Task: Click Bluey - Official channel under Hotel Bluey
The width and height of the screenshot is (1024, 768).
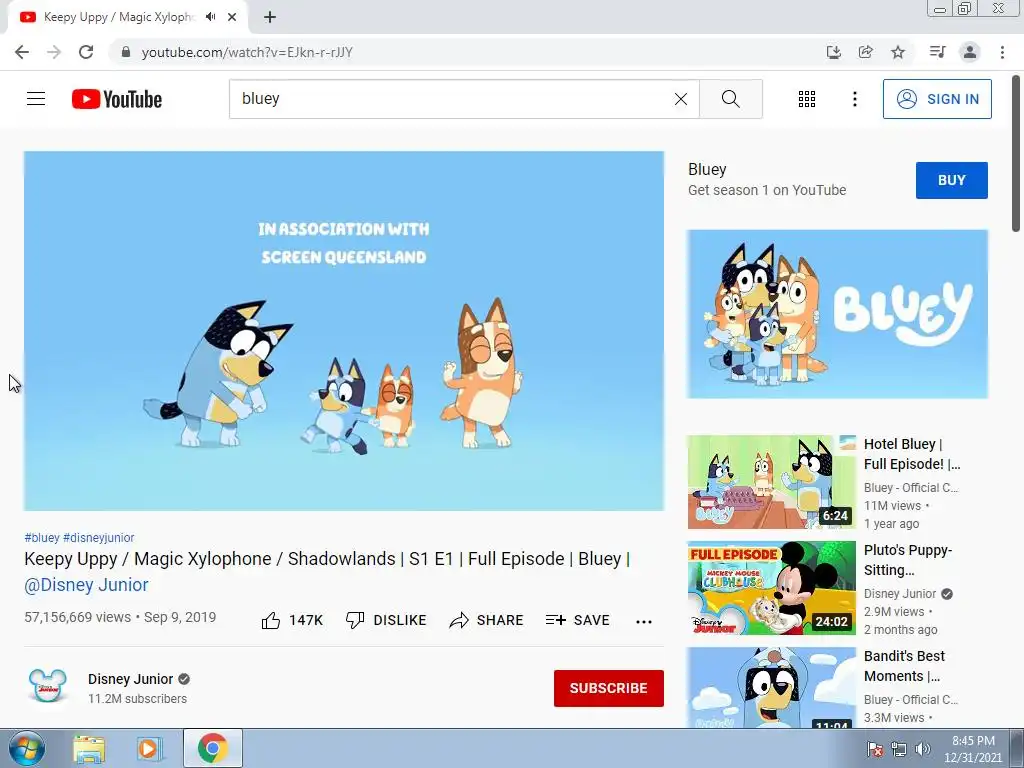Action: click(911, 488)
